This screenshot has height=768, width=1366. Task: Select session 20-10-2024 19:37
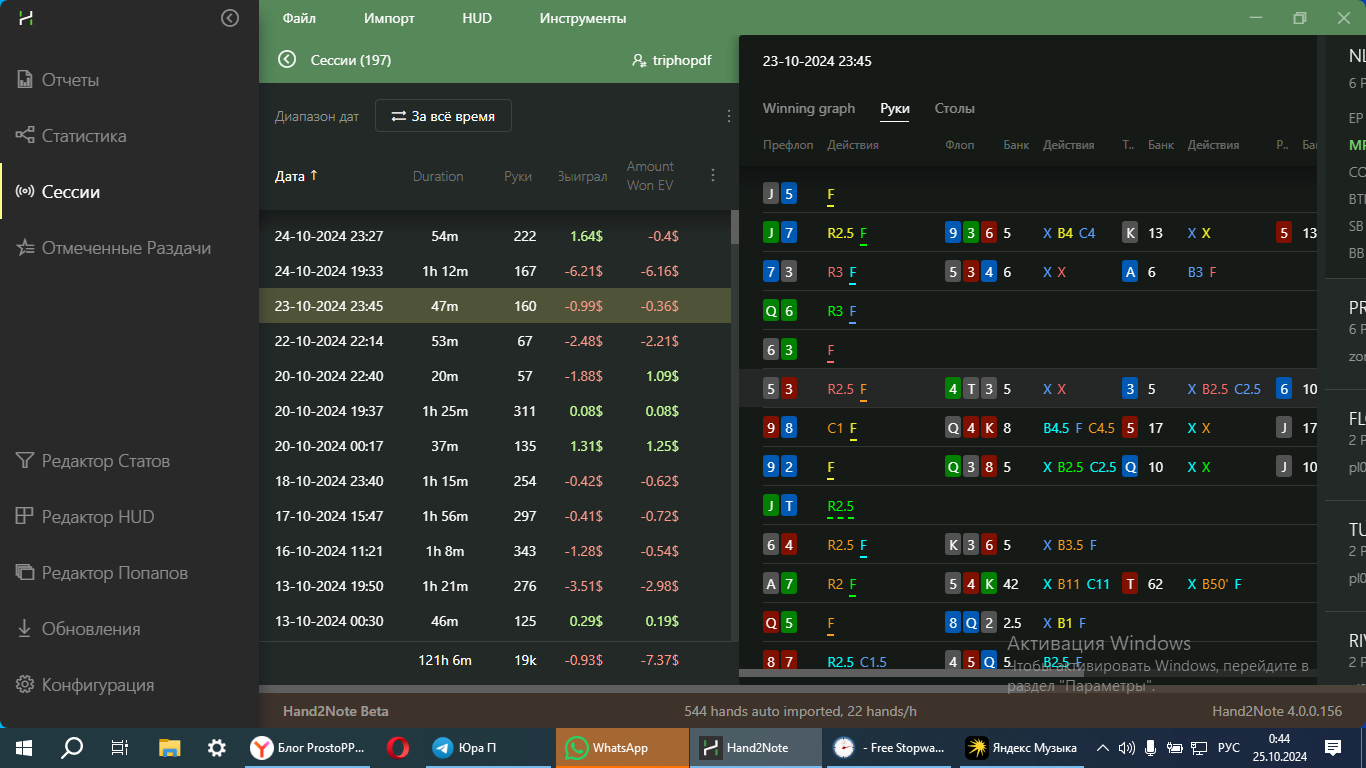coord(495,411)
